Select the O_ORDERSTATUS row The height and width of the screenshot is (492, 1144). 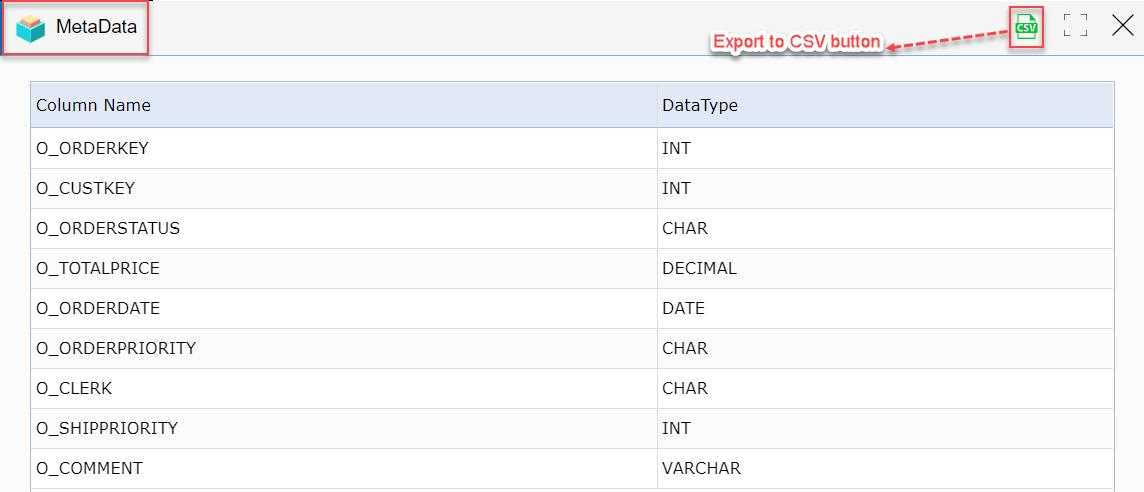572,228
